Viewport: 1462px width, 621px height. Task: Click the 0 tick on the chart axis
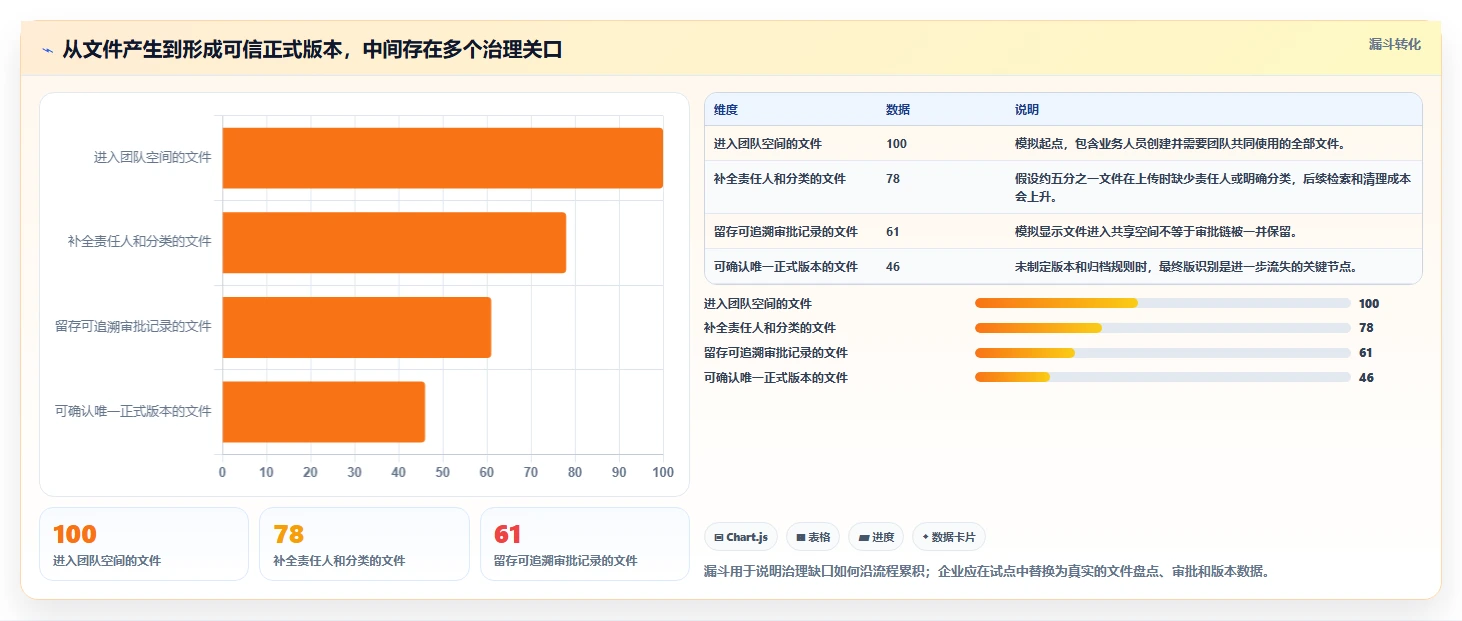[222, 472]
